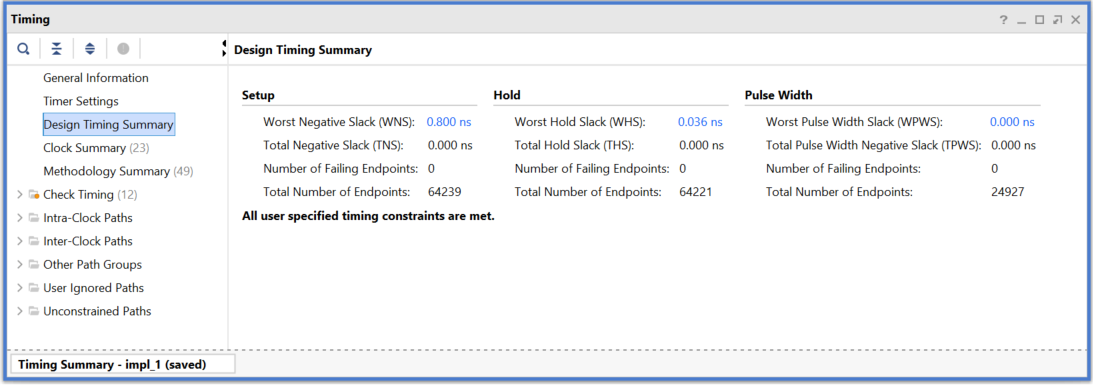Select General Information in the tree

pyautogui.click(x=95, y=77)
